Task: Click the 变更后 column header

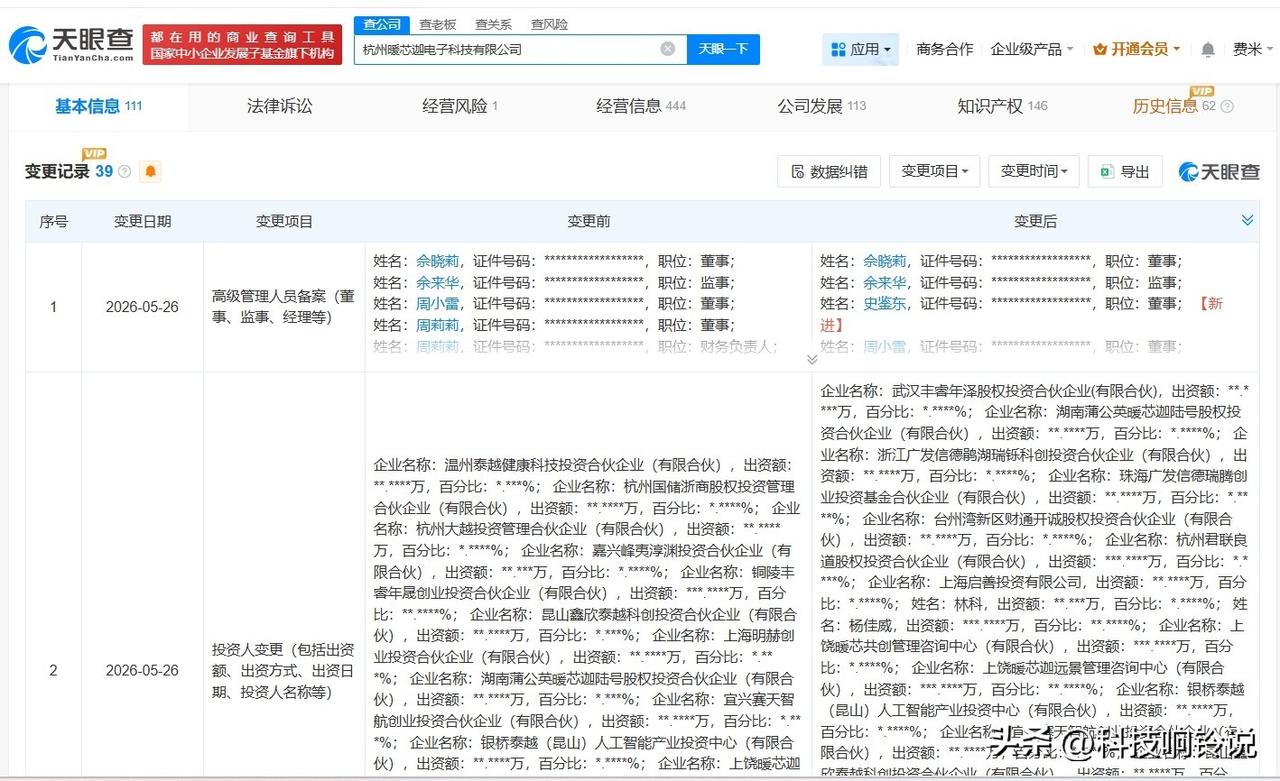Action: click(x=1035, y=221)
